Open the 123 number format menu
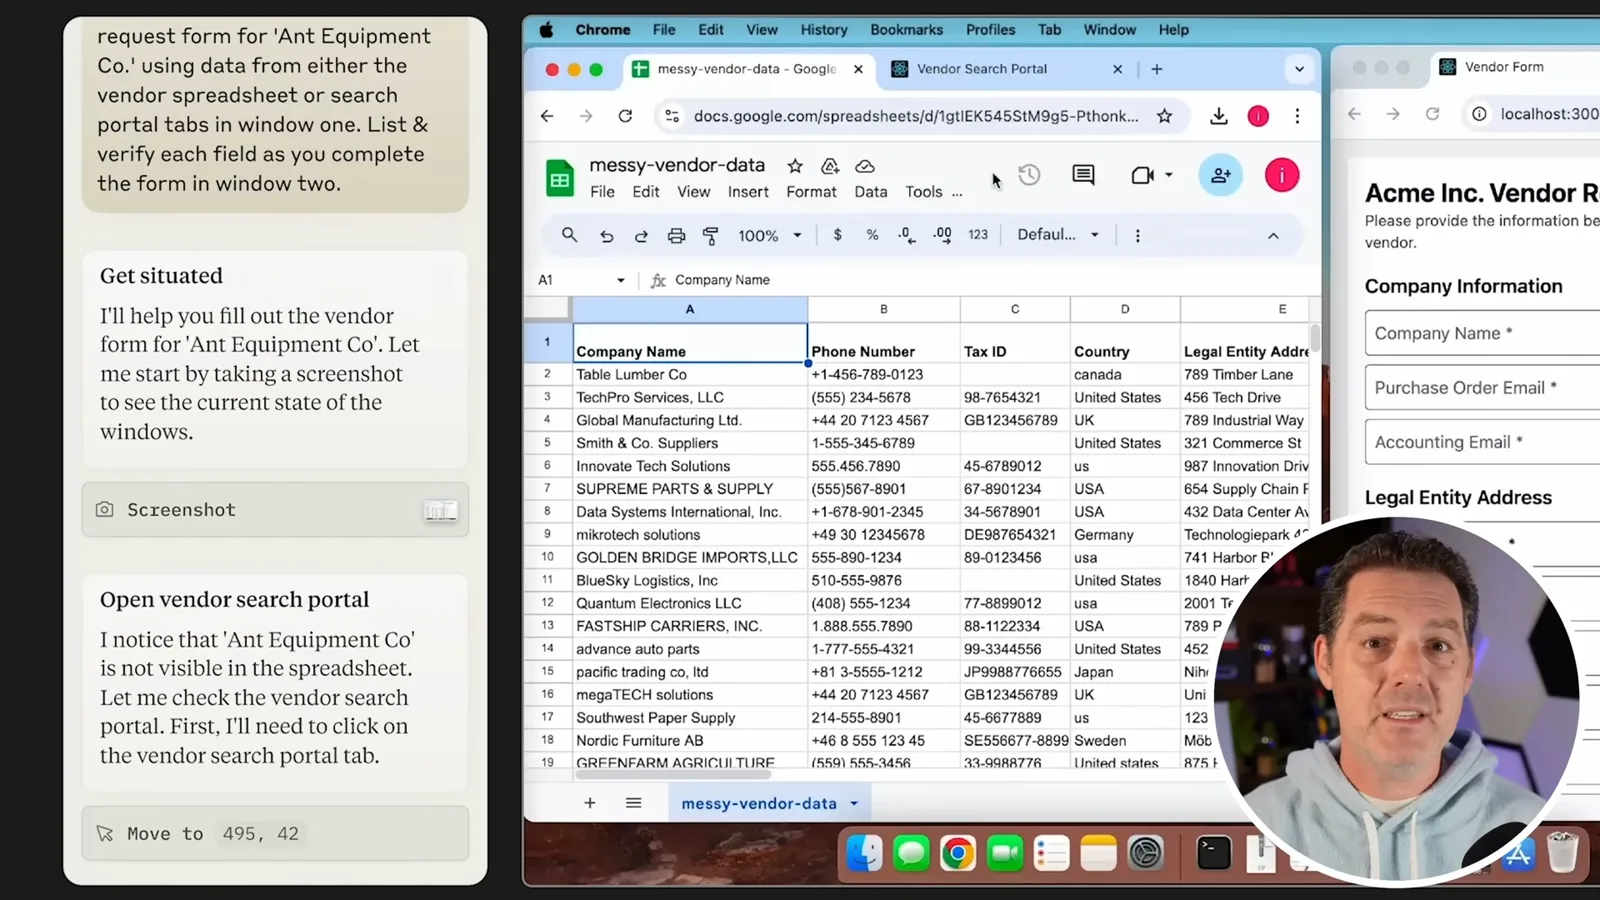The image size is (1600, 900). (x=978, y=235)
